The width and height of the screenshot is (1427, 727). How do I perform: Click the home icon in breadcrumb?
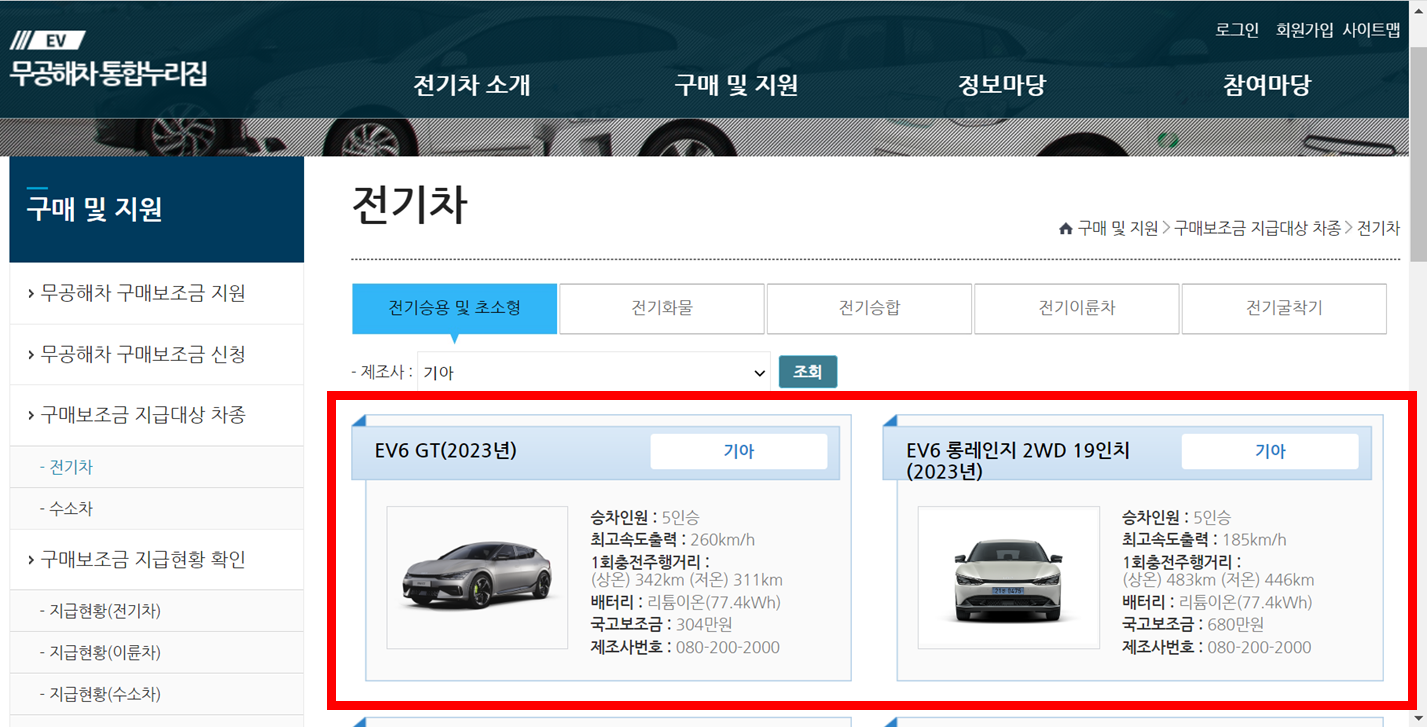[1065, 228]
